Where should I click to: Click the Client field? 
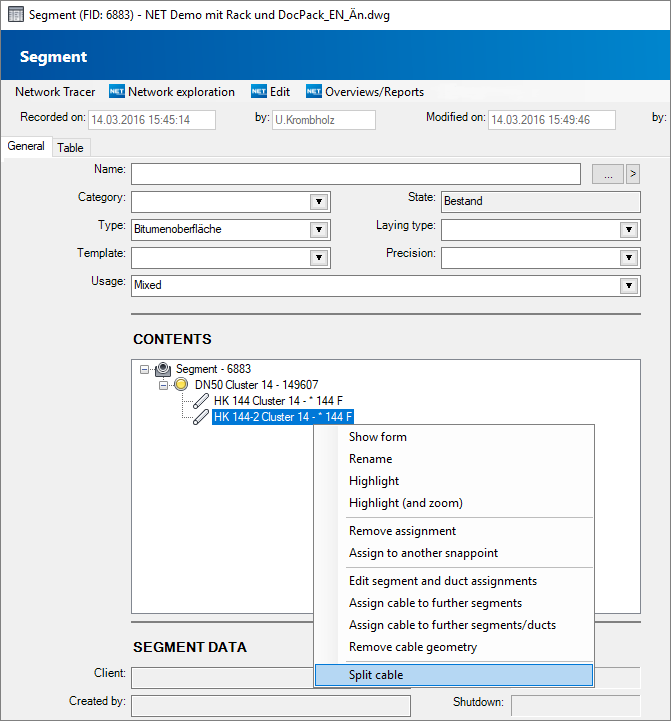coord(222,678)
